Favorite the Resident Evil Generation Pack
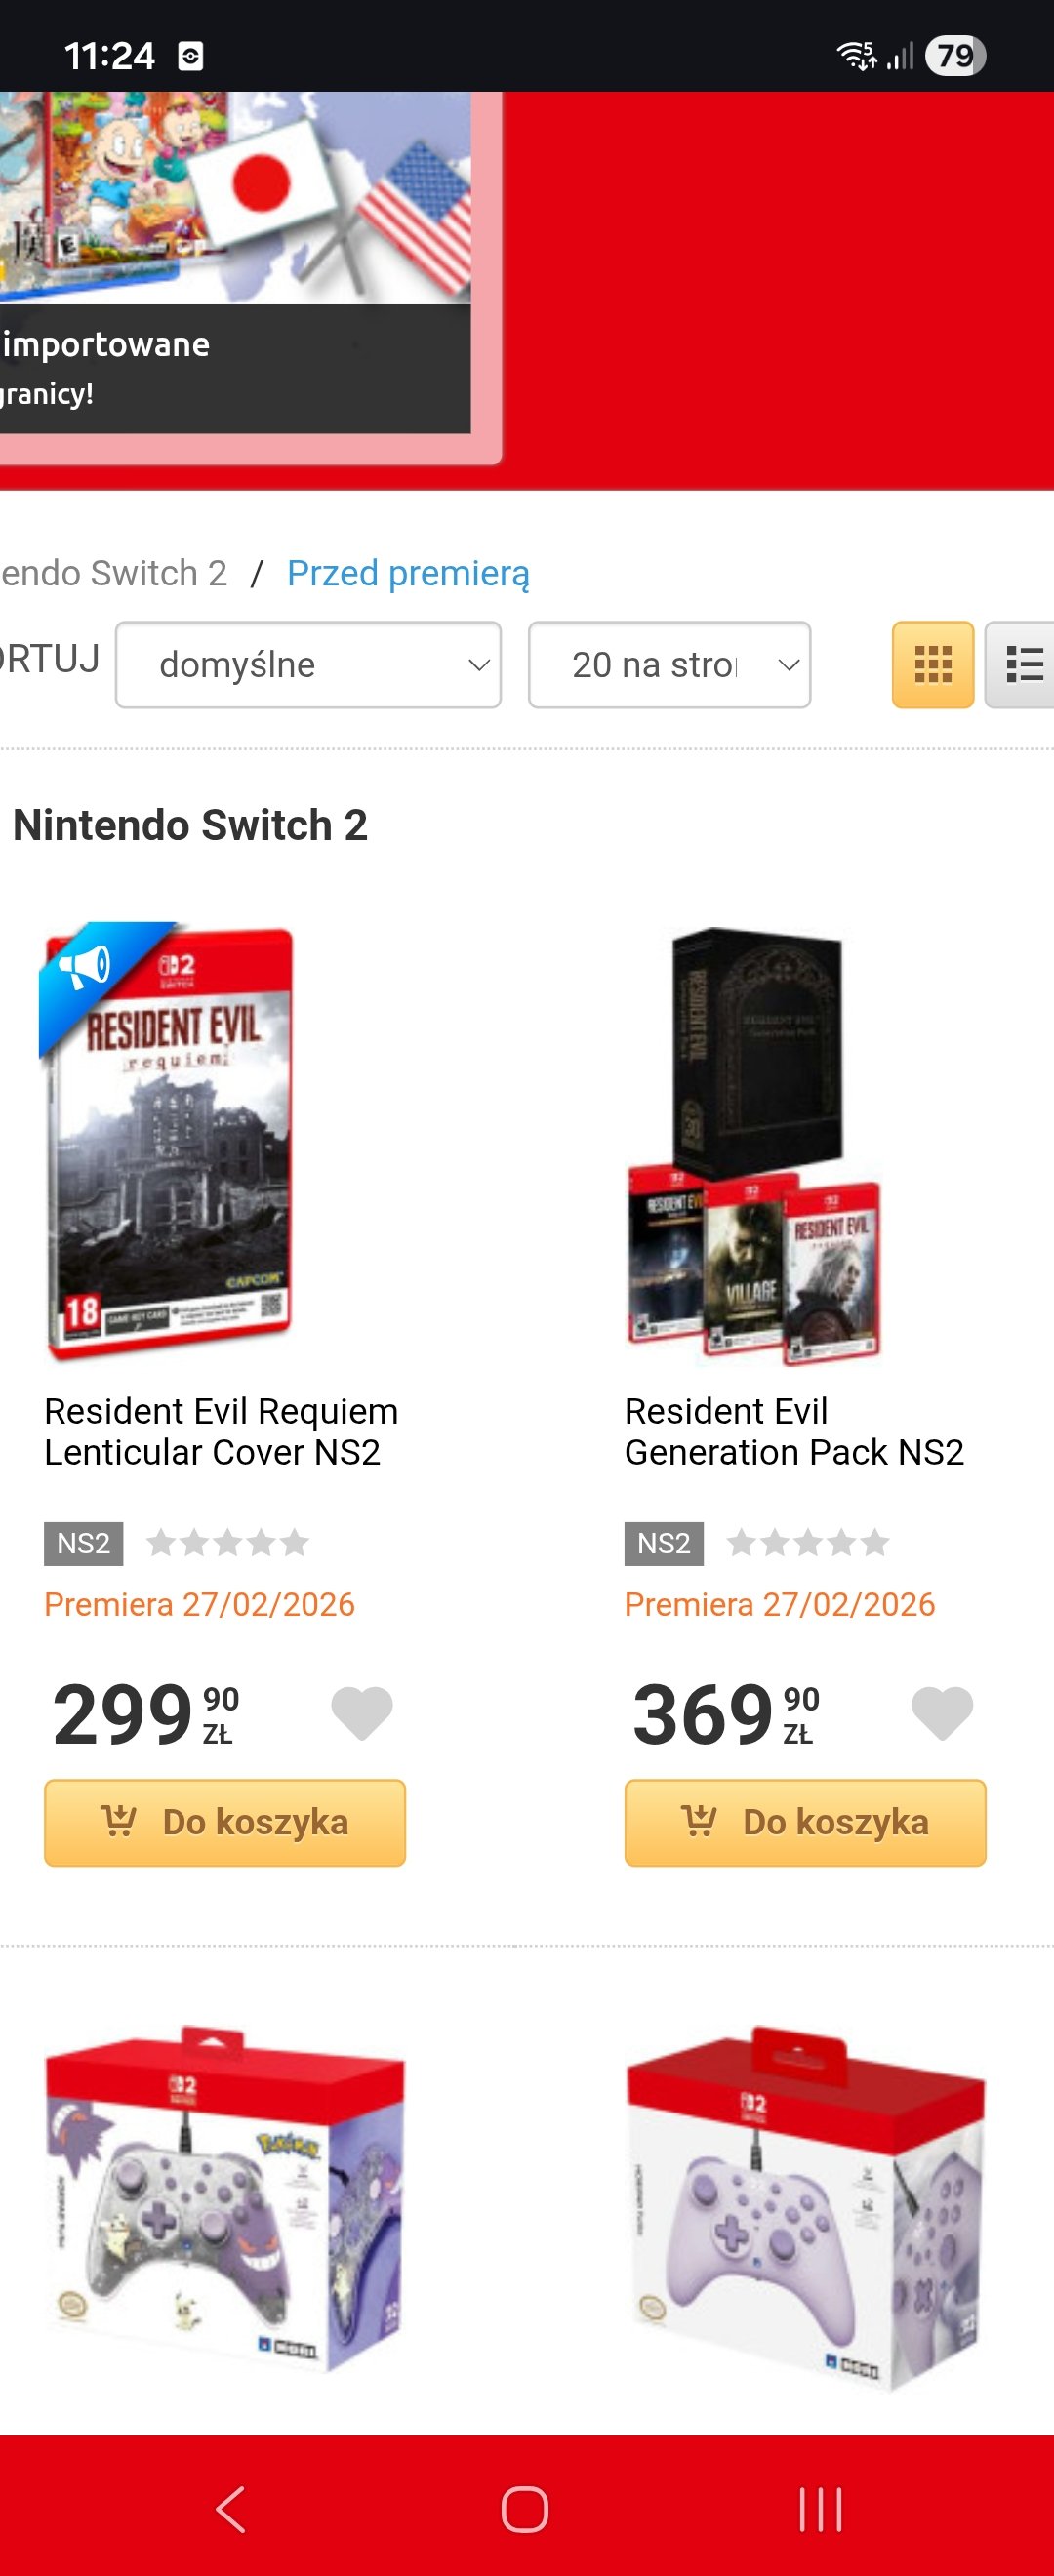The height and width of the screenshot is (2576, 1054). pos(941,1713)
